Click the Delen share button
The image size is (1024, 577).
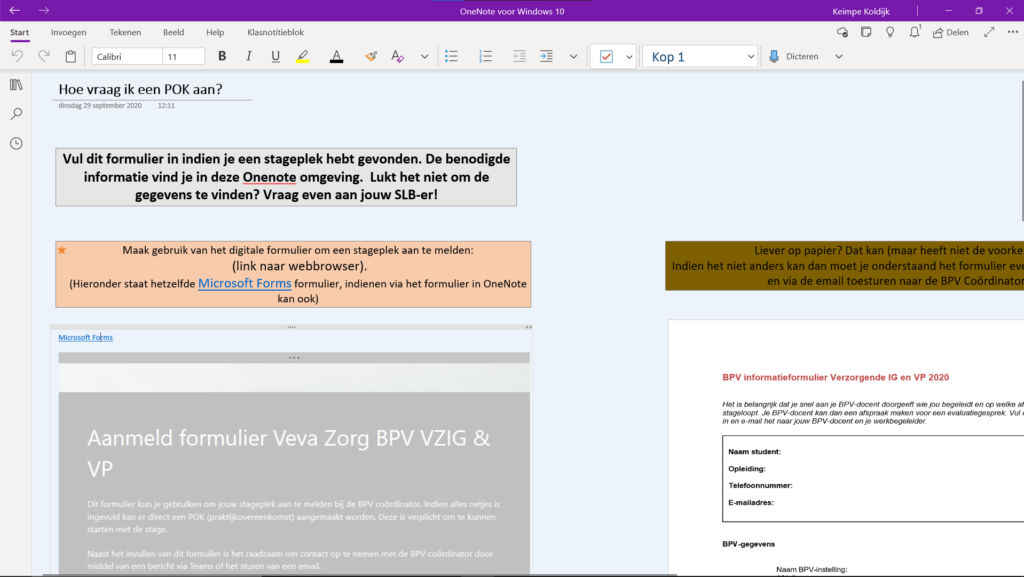tap(950, 32)
